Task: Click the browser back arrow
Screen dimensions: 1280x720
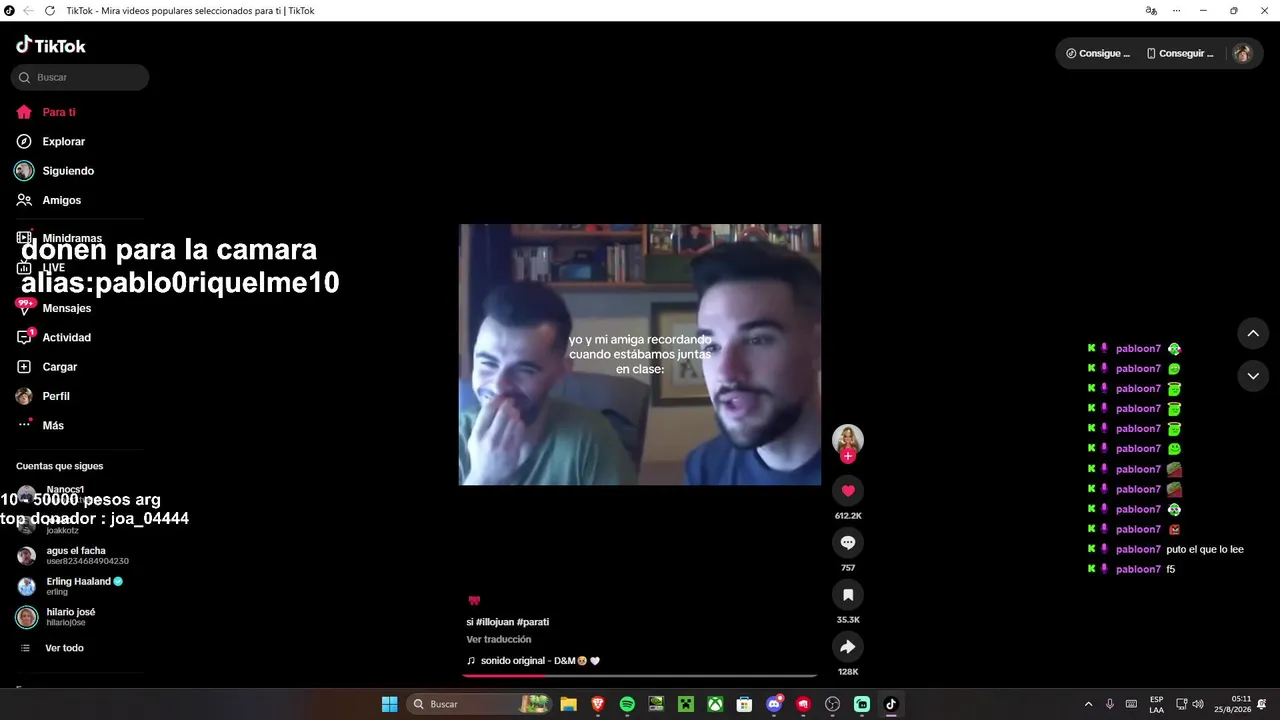Action: 27,11
